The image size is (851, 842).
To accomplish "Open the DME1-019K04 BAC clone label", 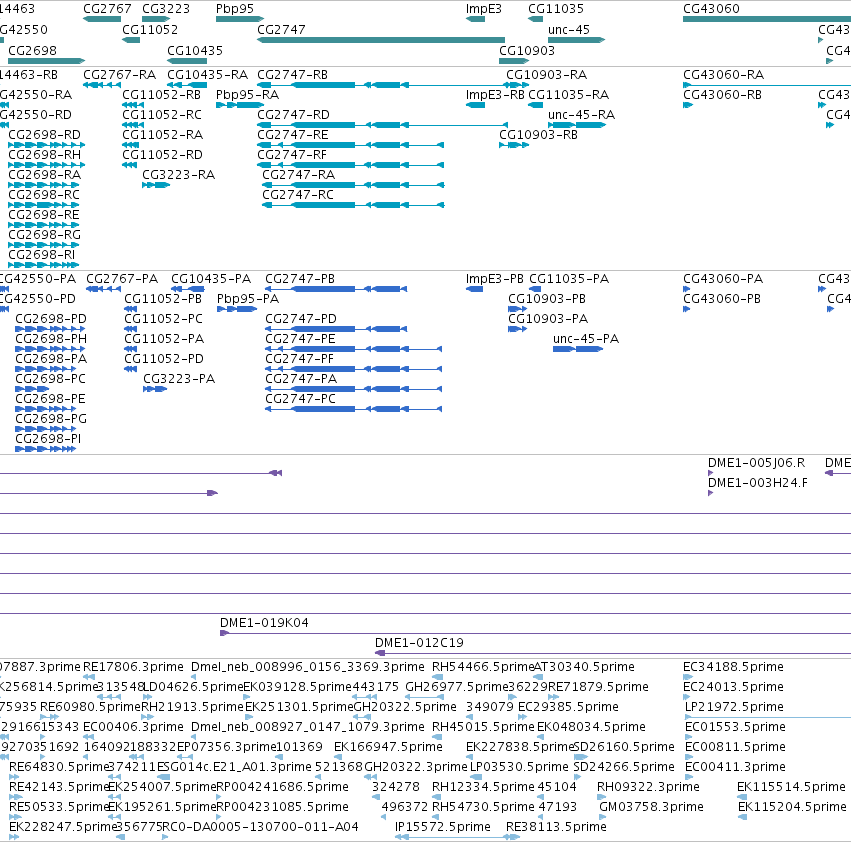I will [x=264, y=623].
